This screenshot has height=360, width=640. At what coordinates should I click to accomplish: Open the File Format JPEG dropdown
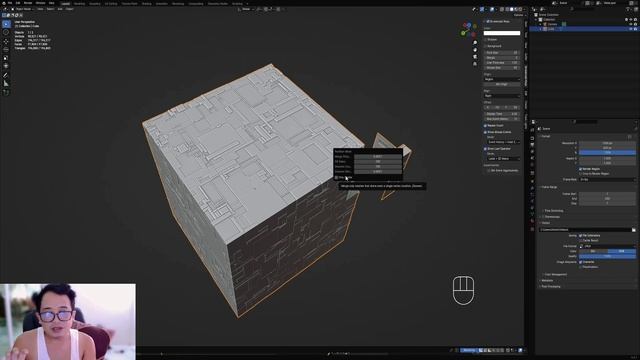pyautogui.click(x=607, y=247)
